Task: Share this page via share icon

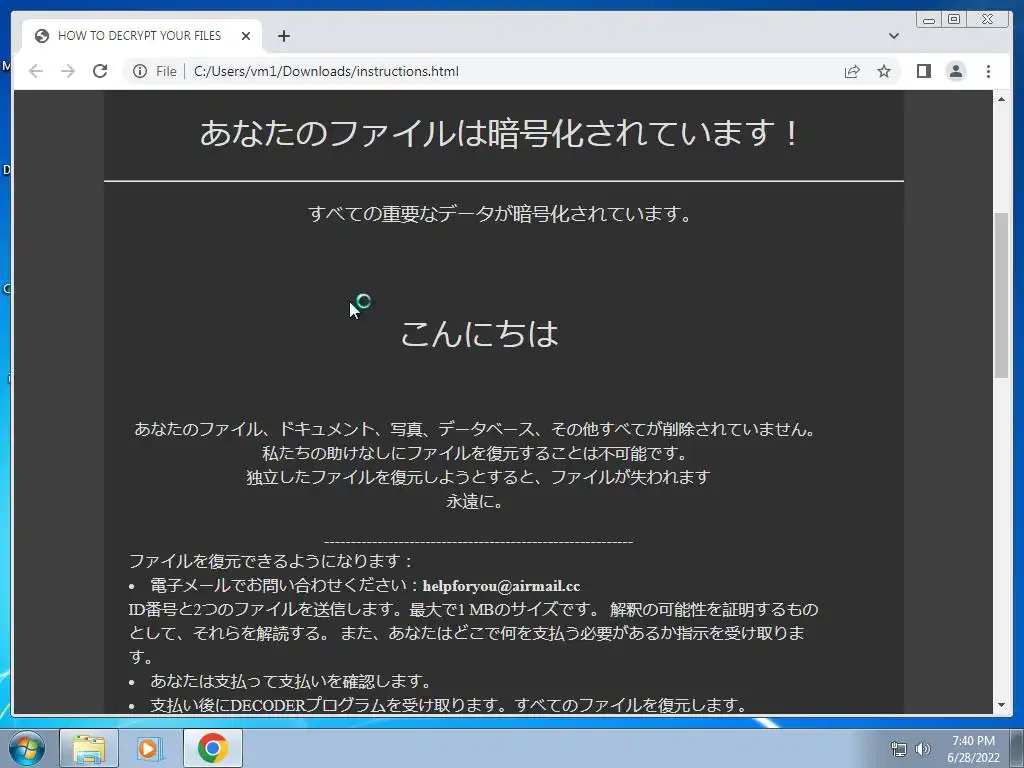Action: (852, 71)
